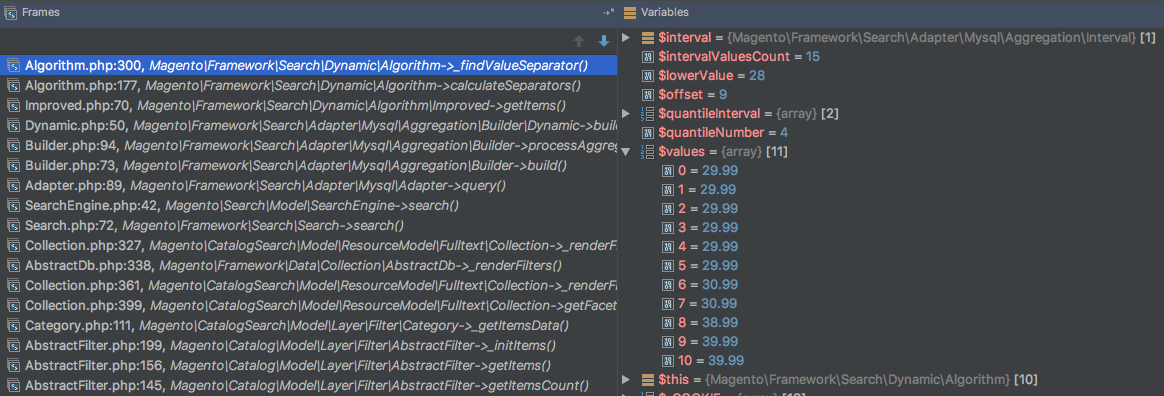
Task: Expand the $quantileInterval array
Action: click(626, 114)
